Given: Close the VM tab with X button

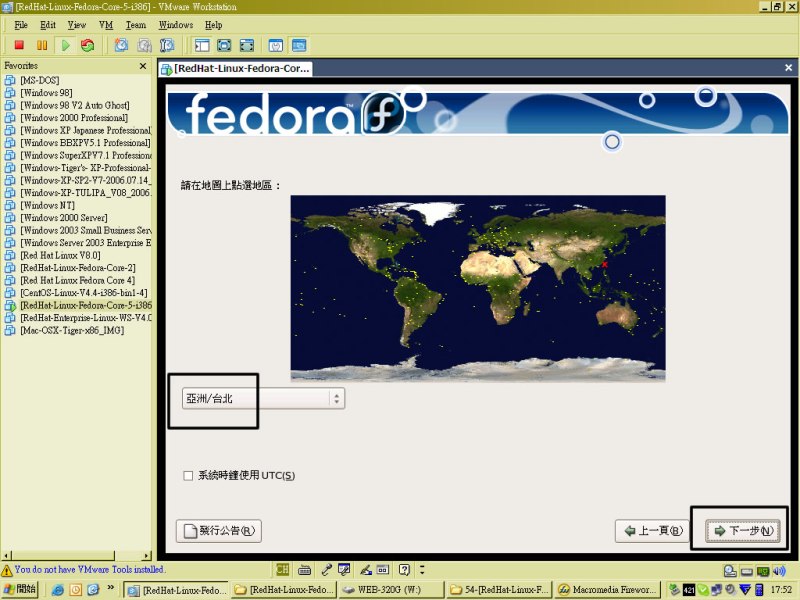Looking at the screenshot, I should [788, 68].
